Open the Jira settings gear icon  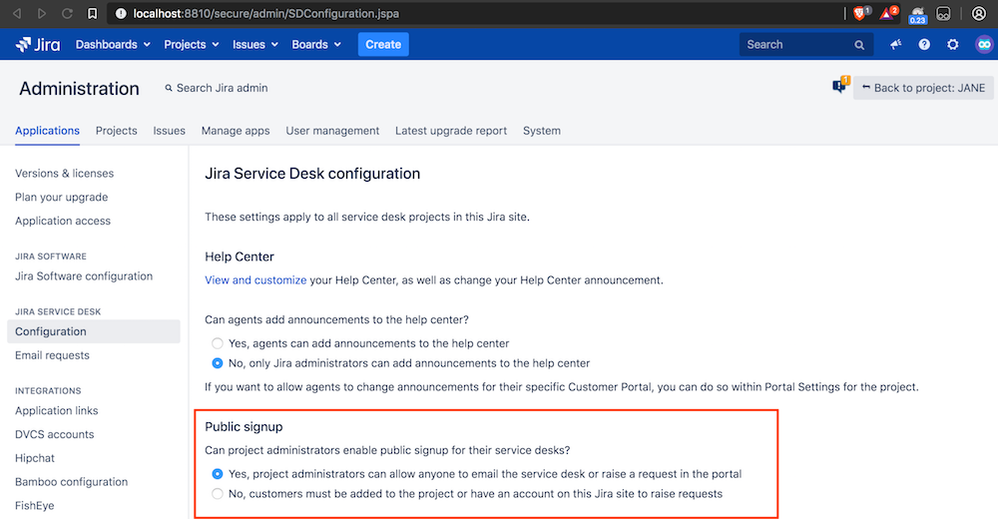click(x=953, y=45)
